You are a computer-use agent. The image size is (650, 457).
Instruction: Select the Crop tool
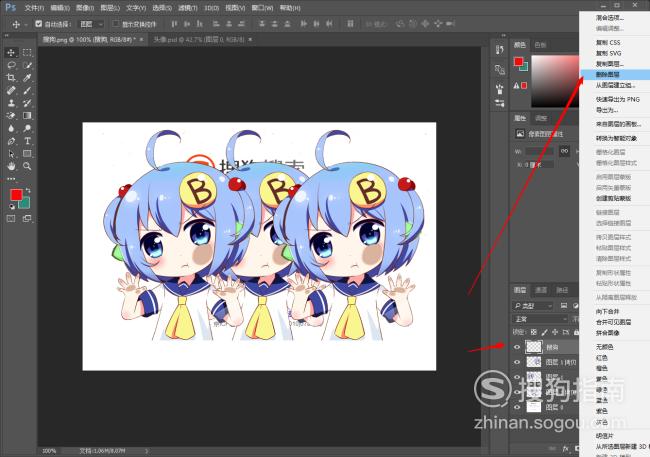pos(11,78)
